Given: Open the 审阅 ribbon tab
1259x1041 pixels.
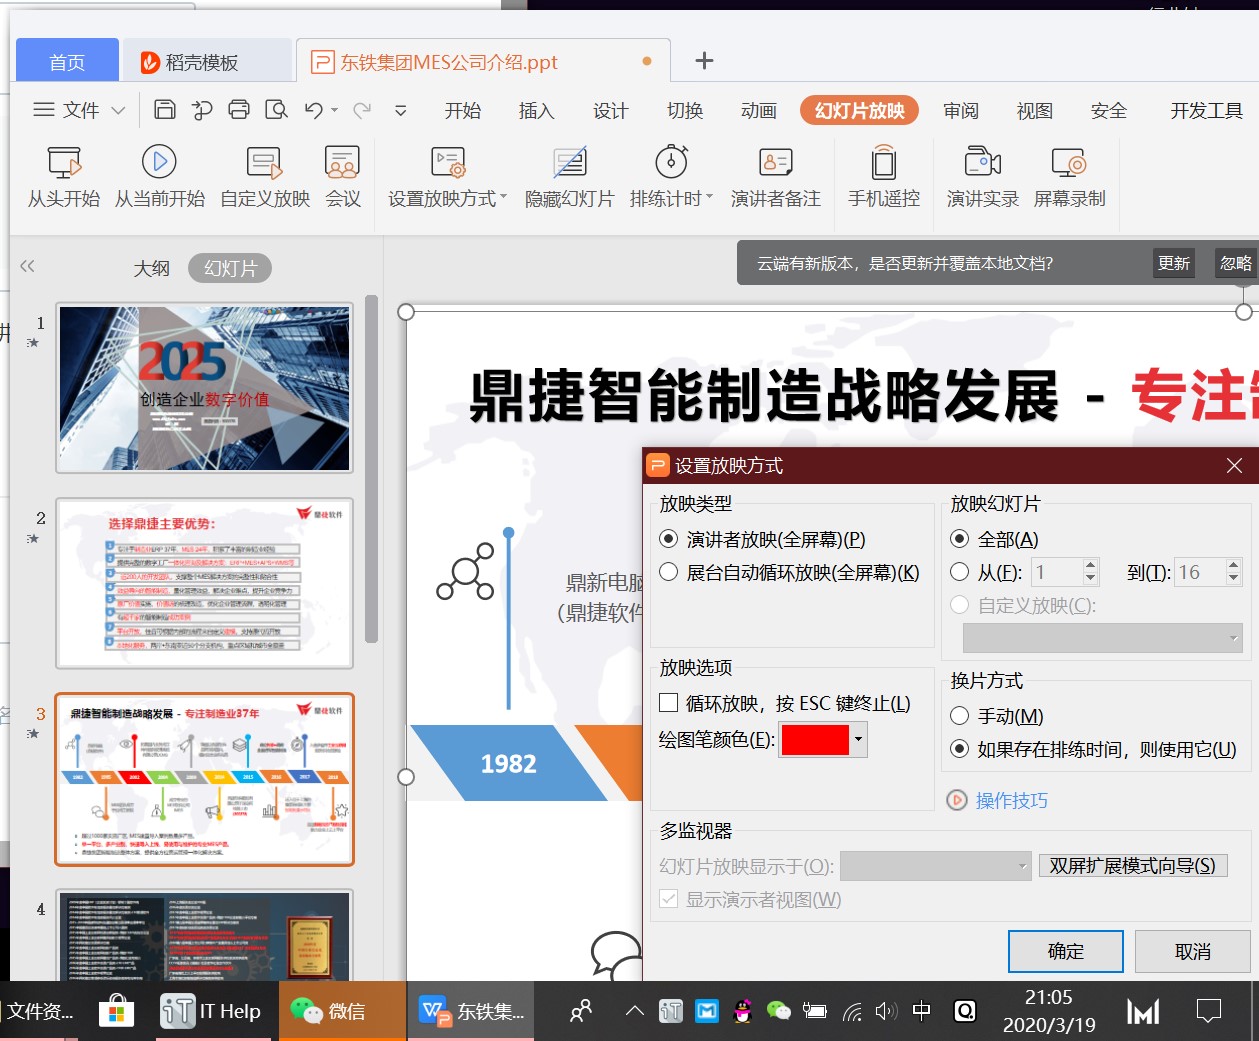Looking at the screenshot, I should click(x=961, y=110).
